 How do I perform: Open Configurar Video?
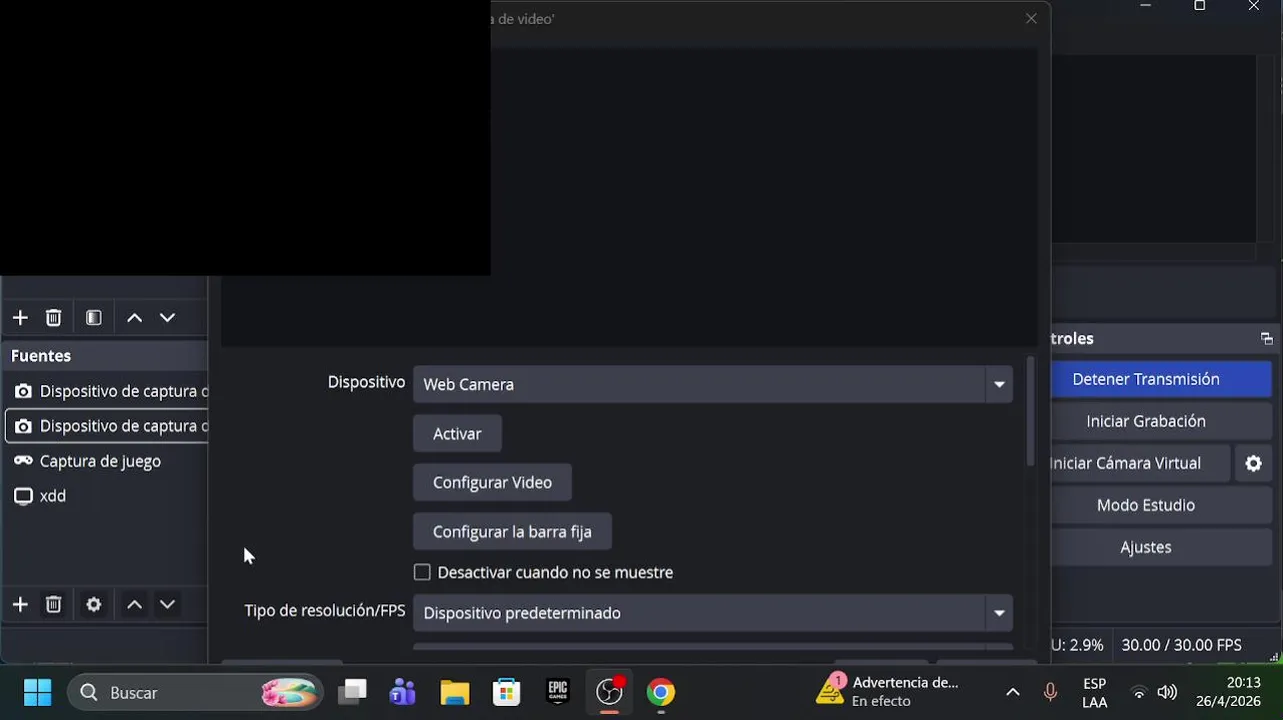point(492,483)
